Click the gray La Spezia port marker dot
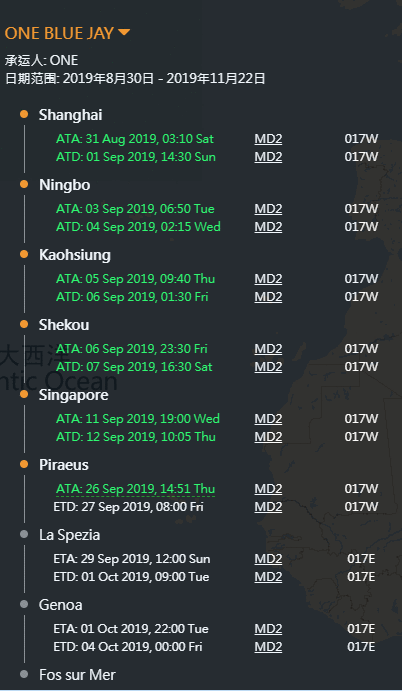This screenshot has height=691, width=402. click(x=24, y=534)
